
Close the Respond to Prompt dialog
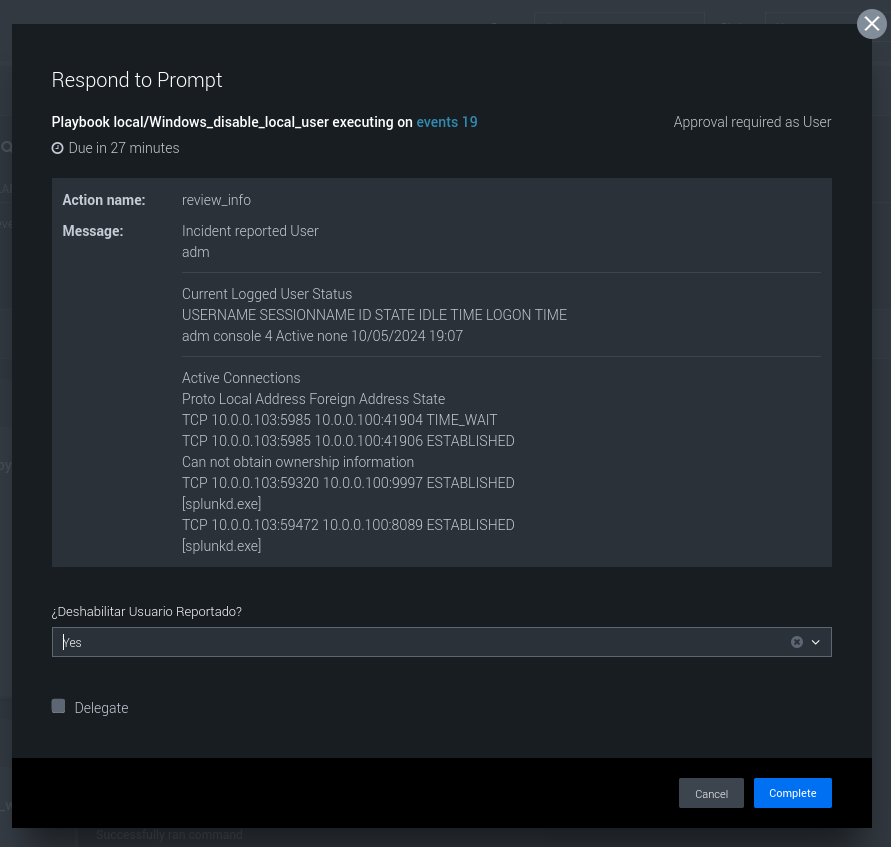(x=872, y=24)
